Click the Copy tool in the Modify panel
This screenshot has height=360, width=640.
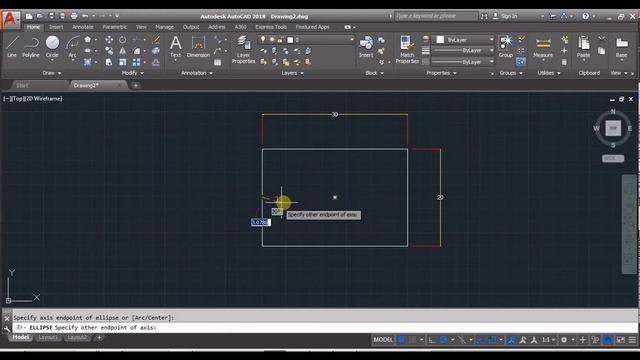[109, 51]
